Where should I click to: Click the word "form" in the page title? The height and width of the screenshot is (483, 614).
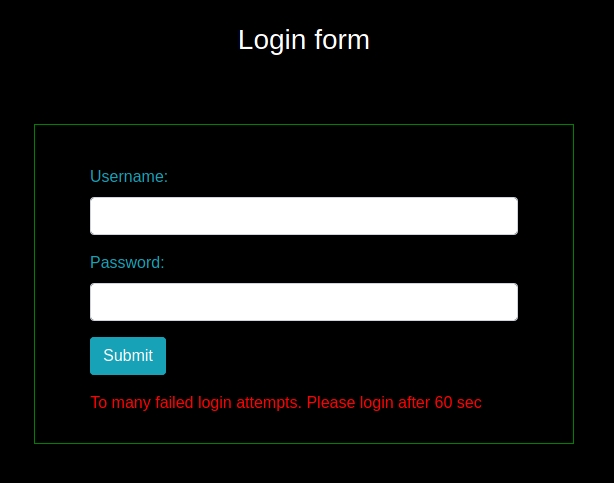342,40
